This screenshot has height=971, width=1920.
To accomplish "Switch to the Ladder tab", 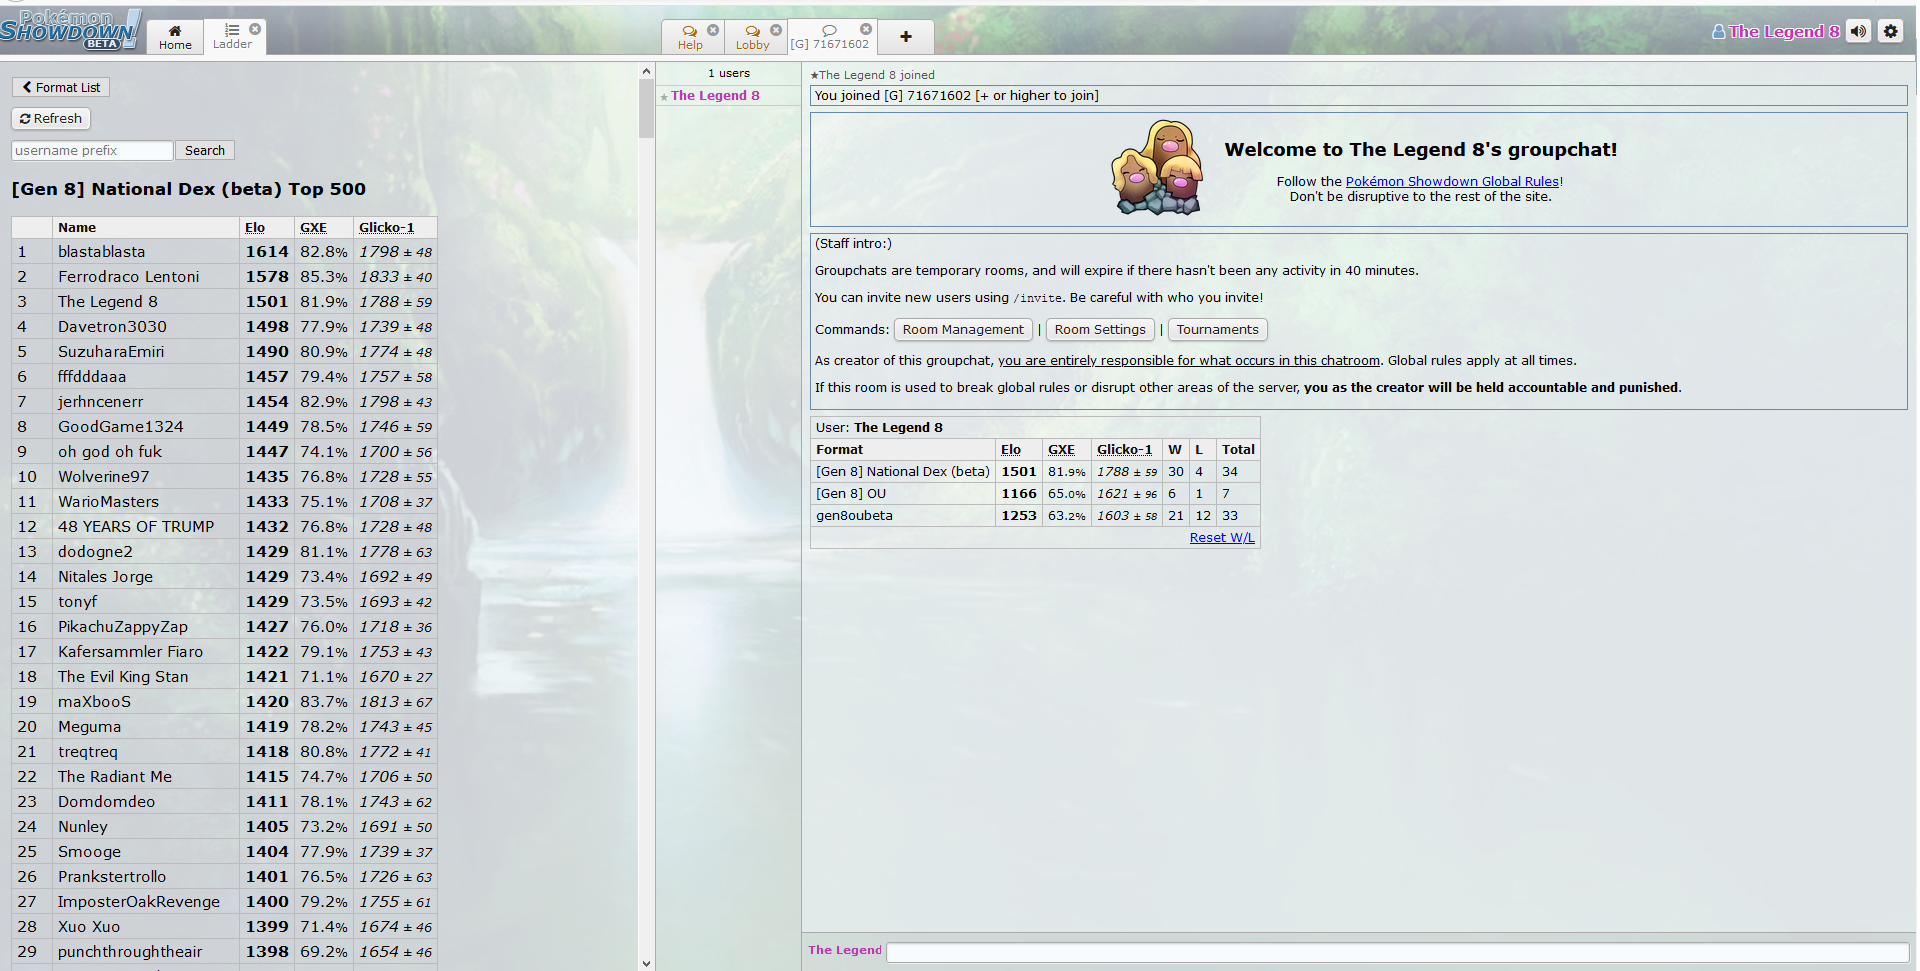I will 232,37.
